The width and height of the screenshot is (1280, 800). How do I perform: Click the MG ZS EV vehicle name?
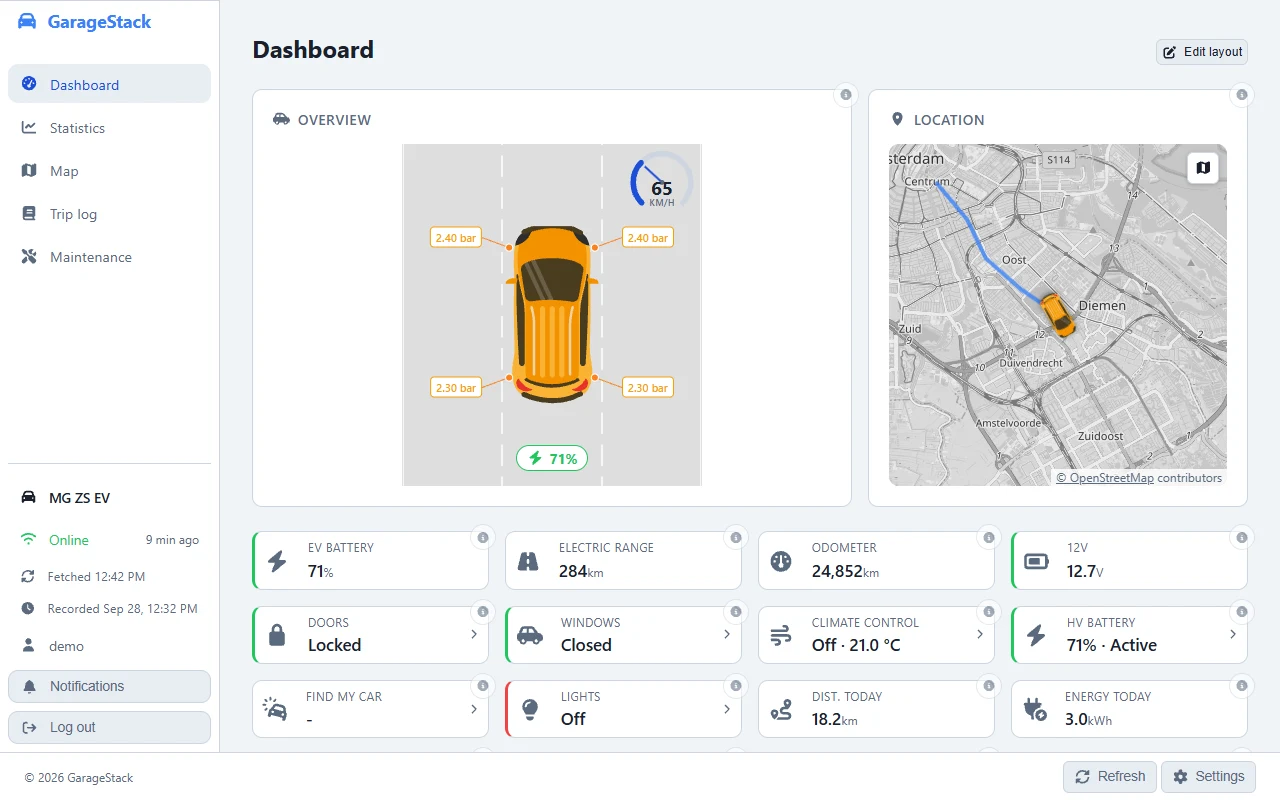coord(79,498)
